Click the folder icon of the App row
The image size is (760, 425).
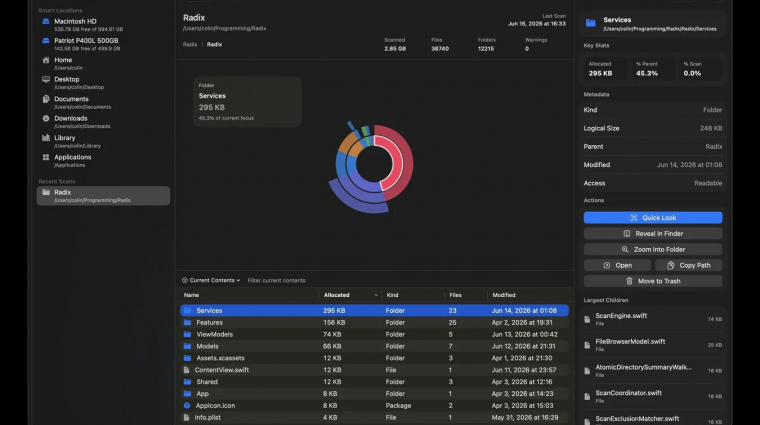coord(187,394)
